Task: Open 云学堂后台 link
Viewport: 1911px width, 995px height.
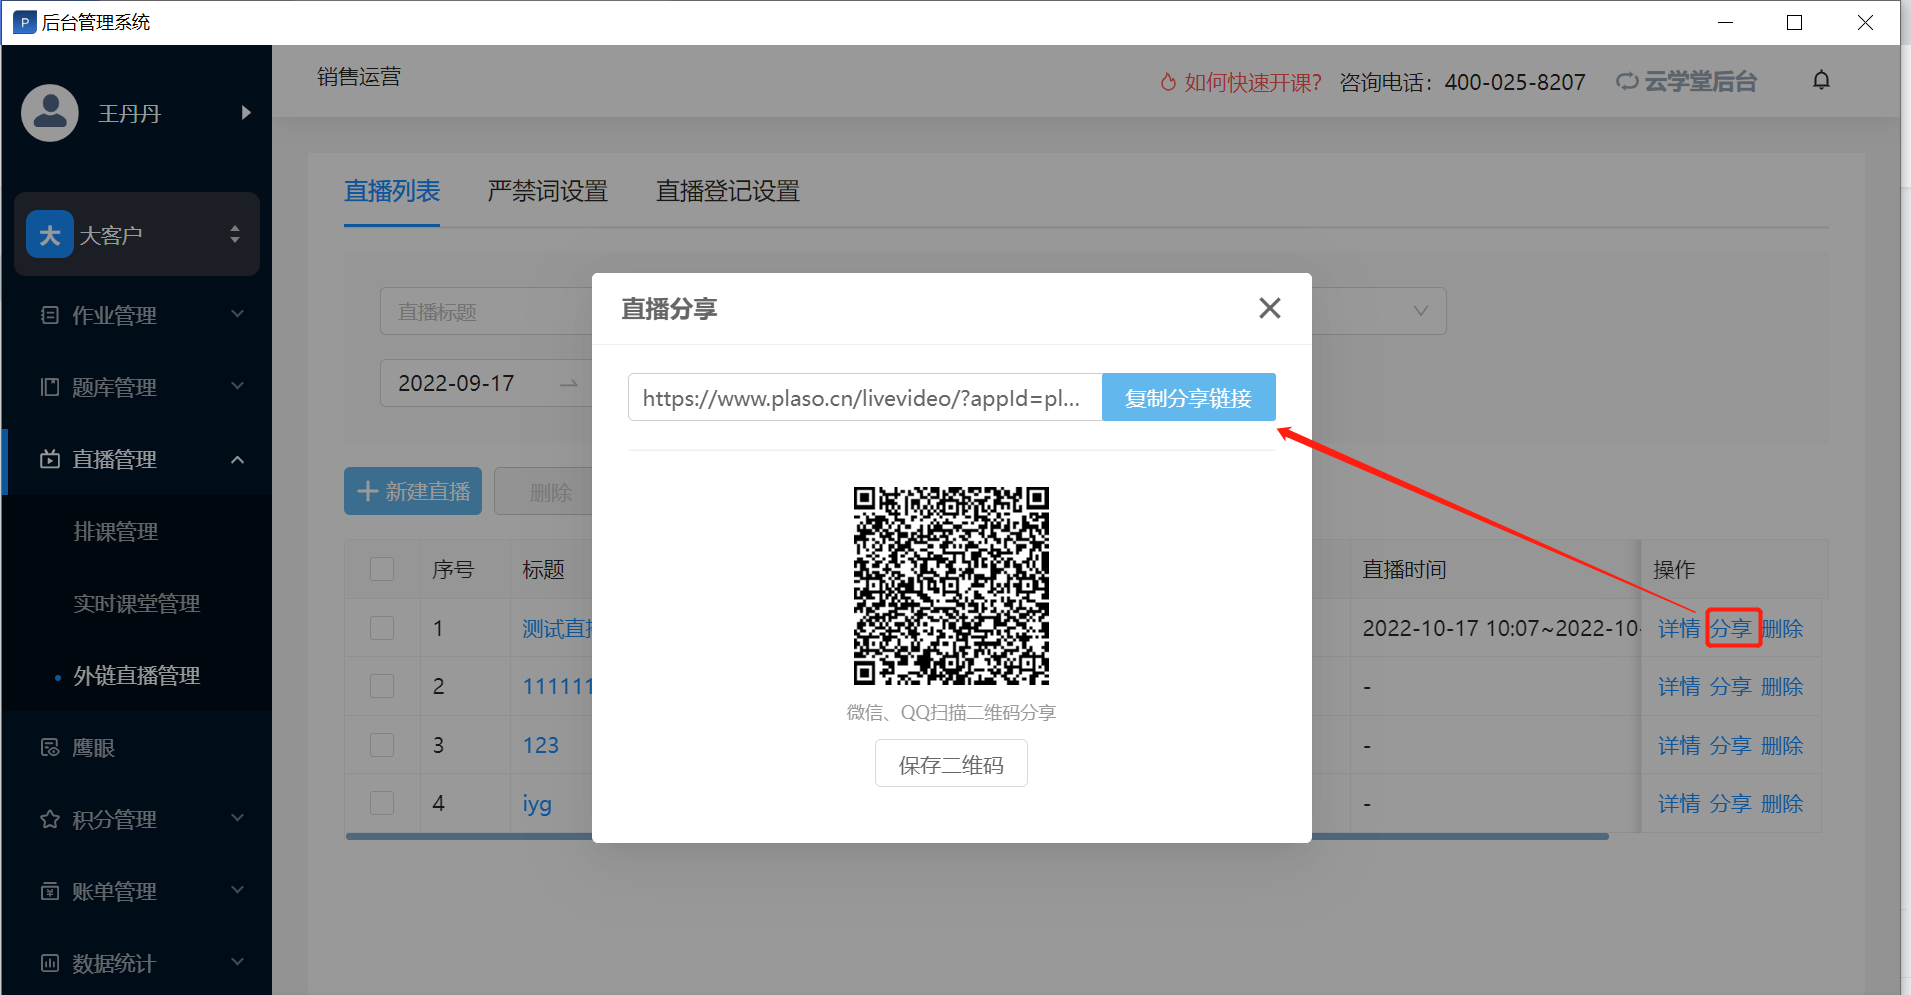Action: [x=1686, y=82]
